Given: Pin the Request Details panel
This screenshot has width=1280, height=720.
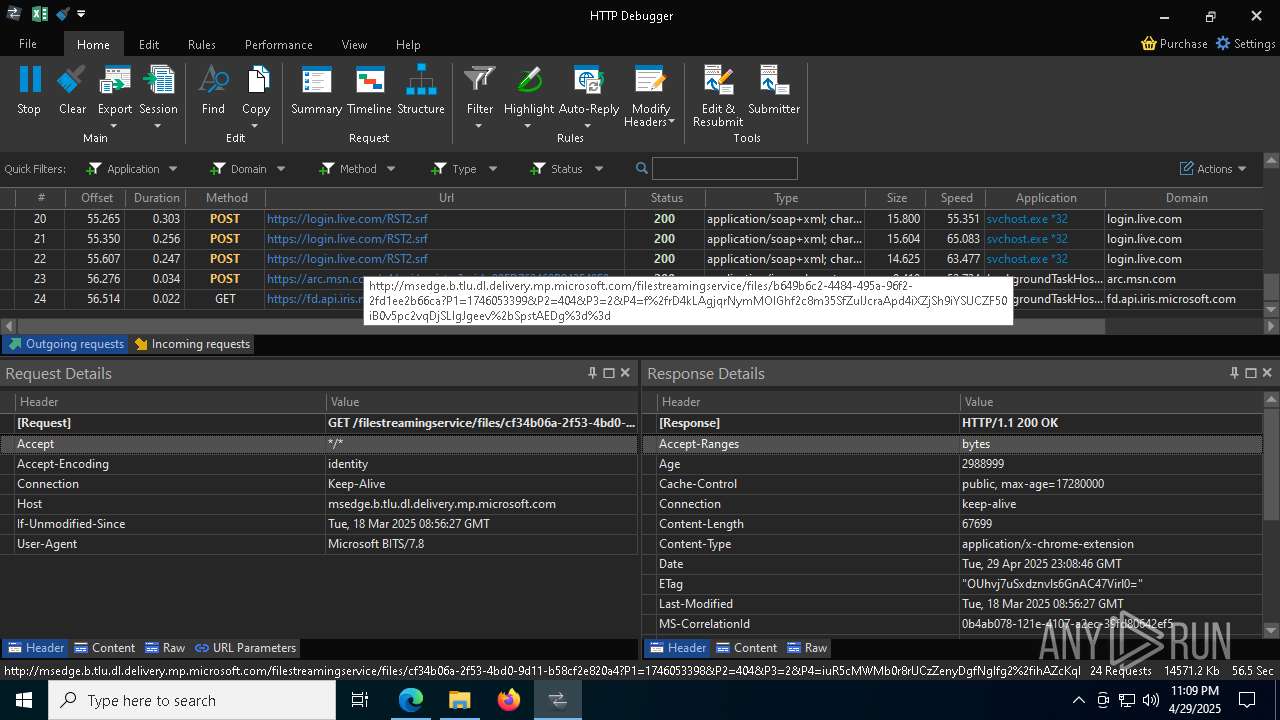Looking at the screenshot, I should [x=592, y=373].
